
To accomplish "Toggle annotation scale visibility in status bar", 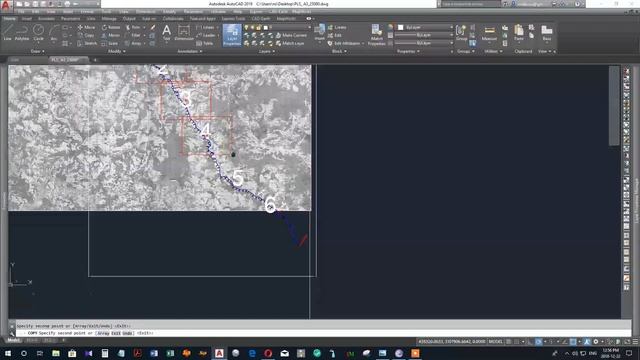I will 587,342.
